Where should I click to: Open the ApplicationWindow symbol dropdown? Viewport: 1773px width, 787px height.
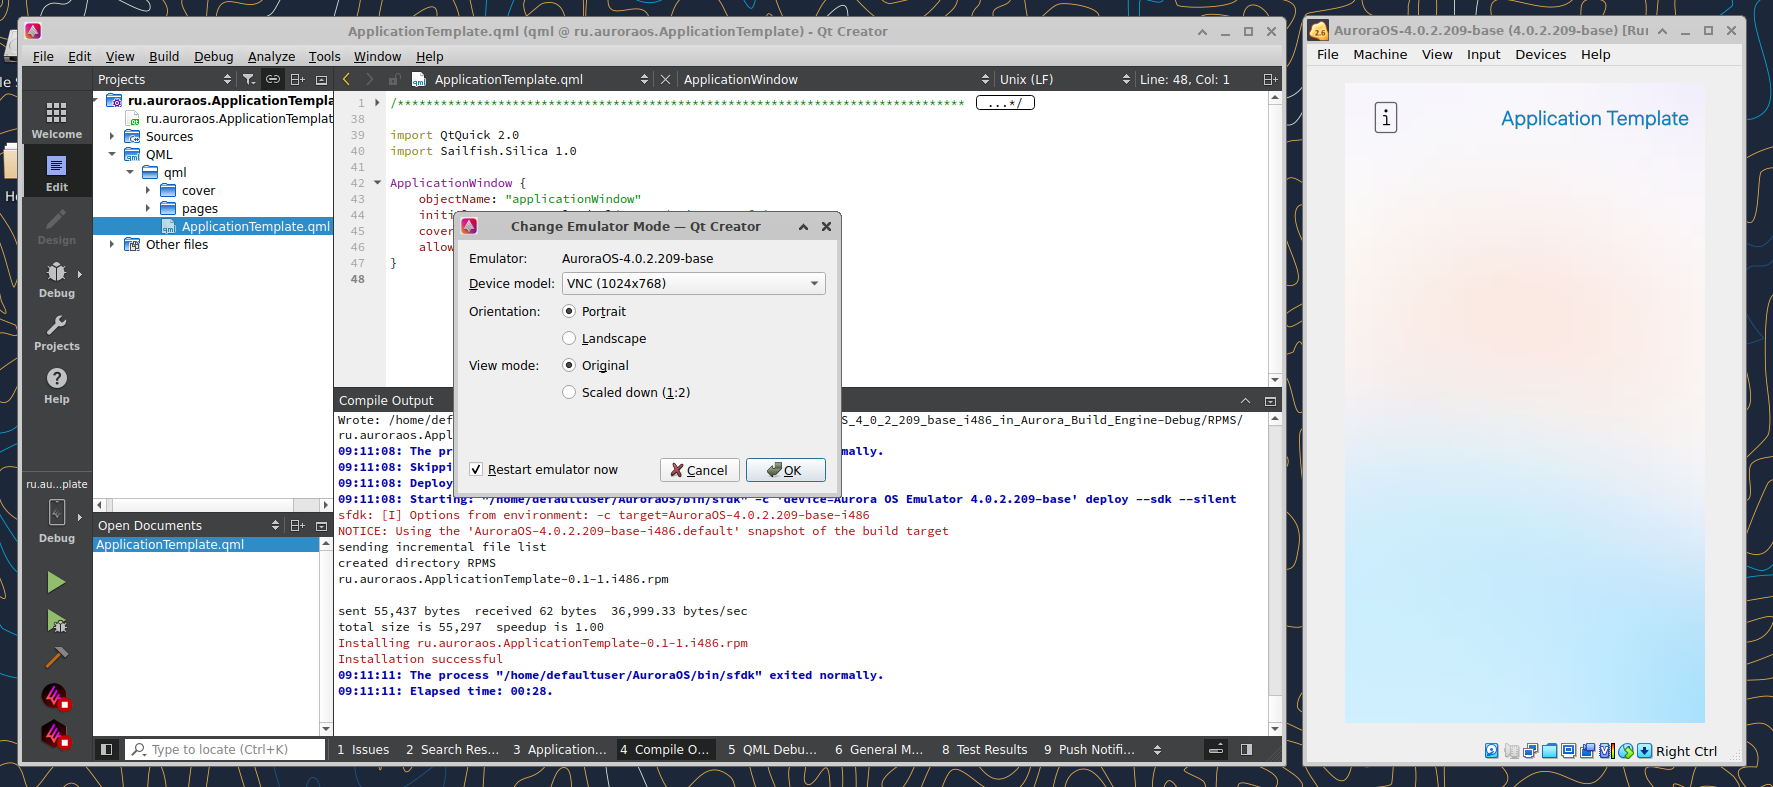click(836, 79)
